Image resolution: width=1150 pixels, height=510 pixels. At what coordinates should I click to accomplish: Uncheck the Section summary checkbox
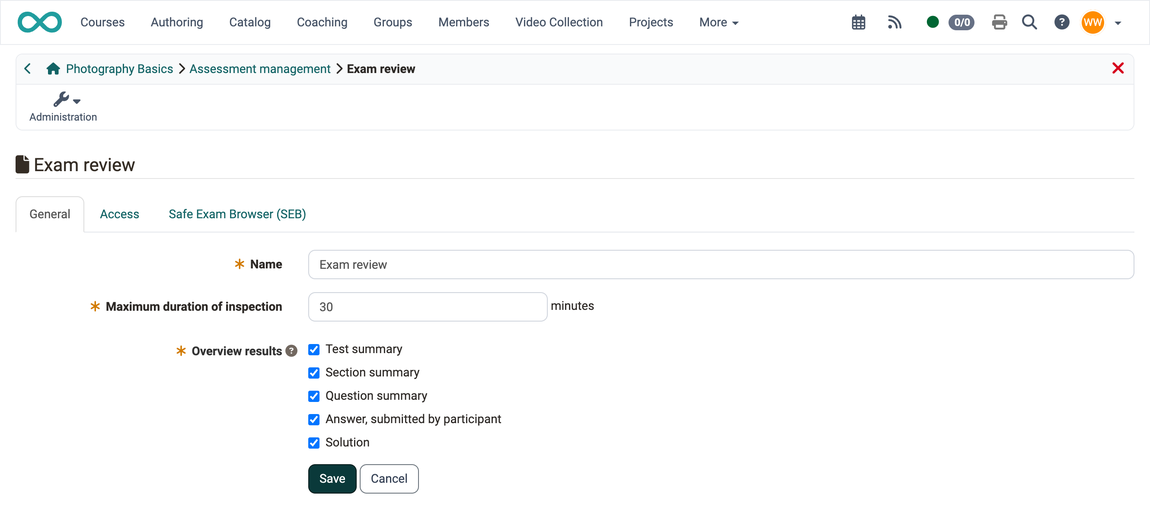click(314, 373)
